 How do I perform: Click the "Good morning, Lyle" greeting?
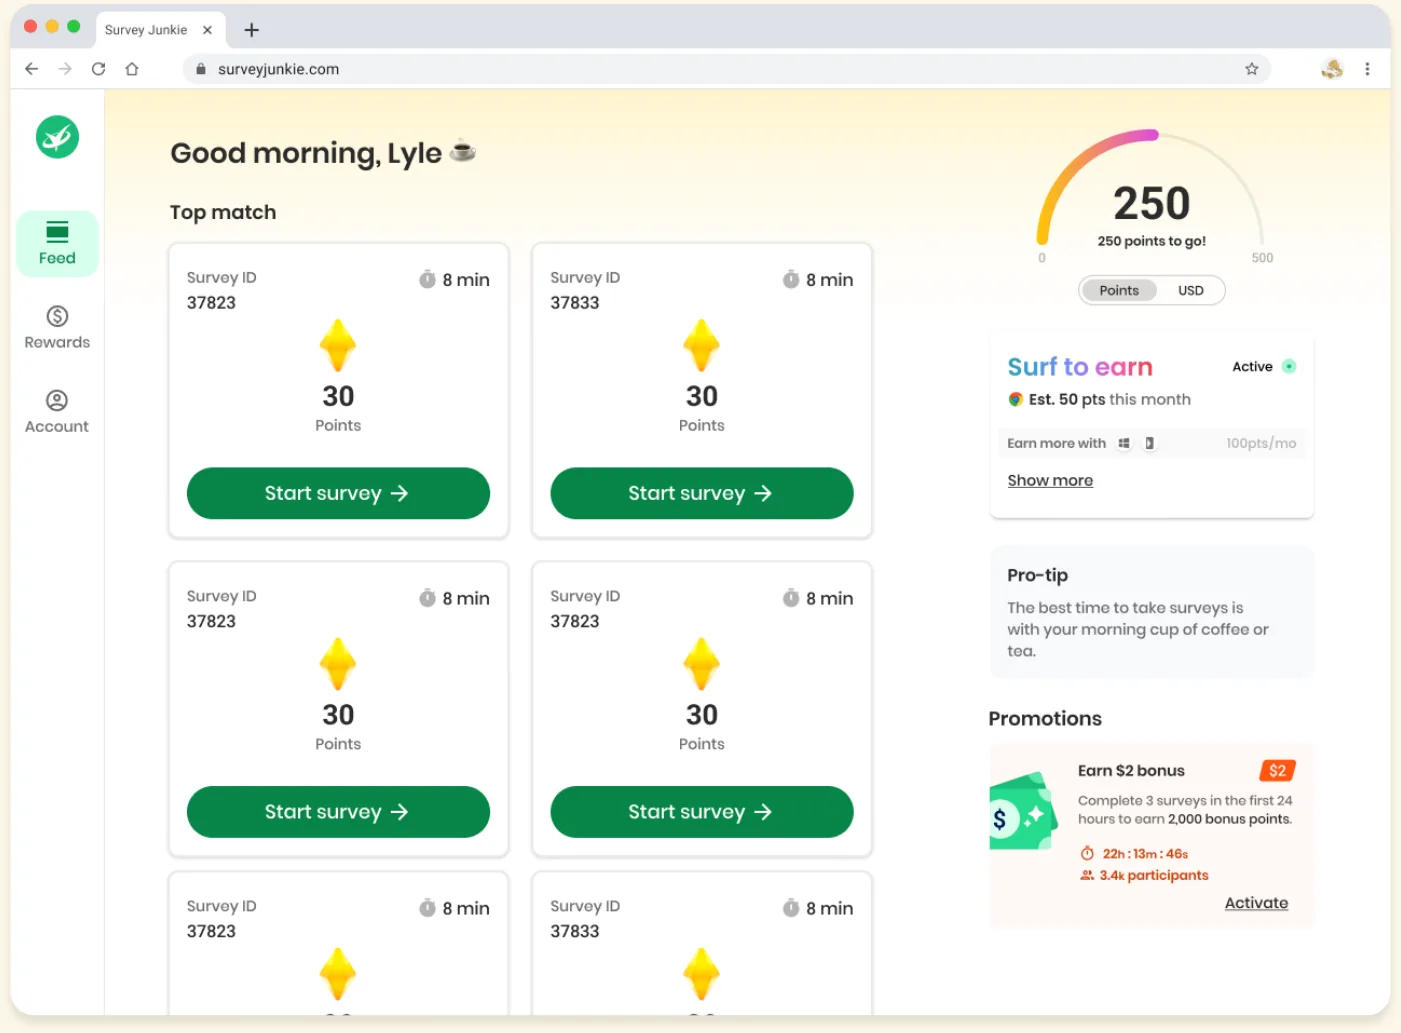pyautogui.click(x=306, y=153)
